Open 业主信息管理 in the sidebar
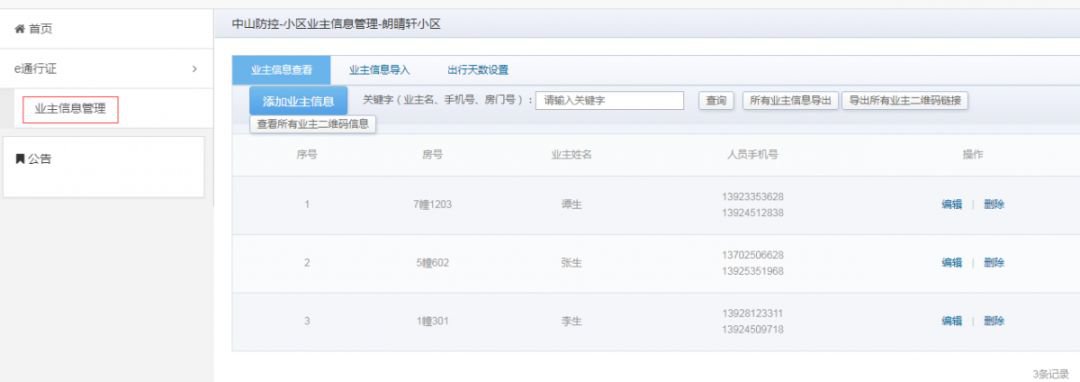The height and width of the screenshot is (382, 1080). pyautogui.click(x=70, y=109)
